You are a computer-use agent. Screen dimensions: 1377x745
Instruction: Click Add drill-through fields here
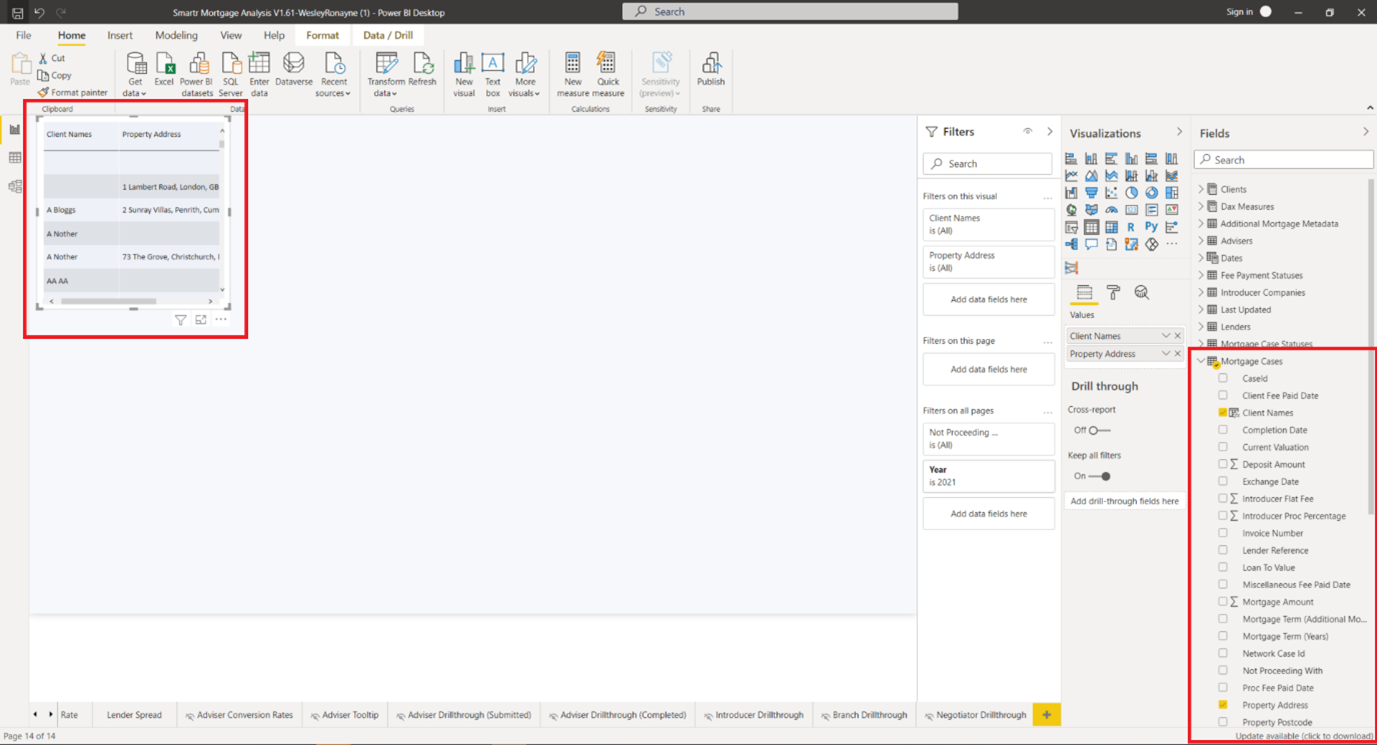click(x=1124, y=501)
